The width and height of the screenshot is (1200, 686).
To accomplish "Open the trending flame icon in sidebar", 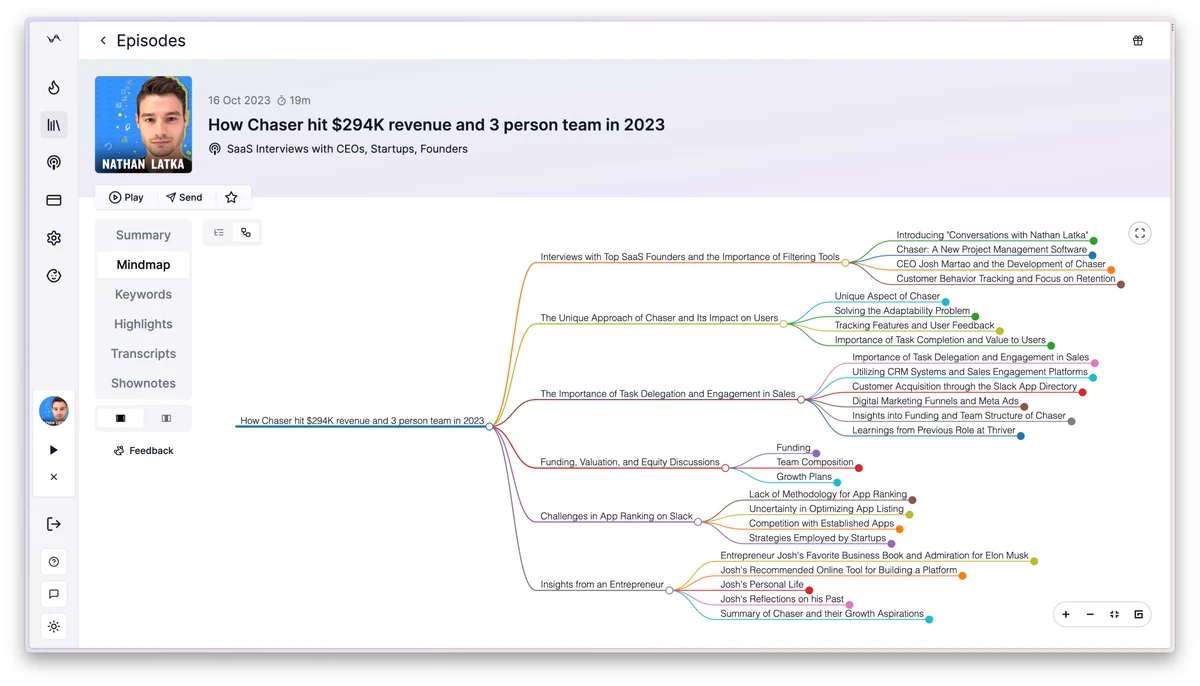I will (x=54, y=88).
